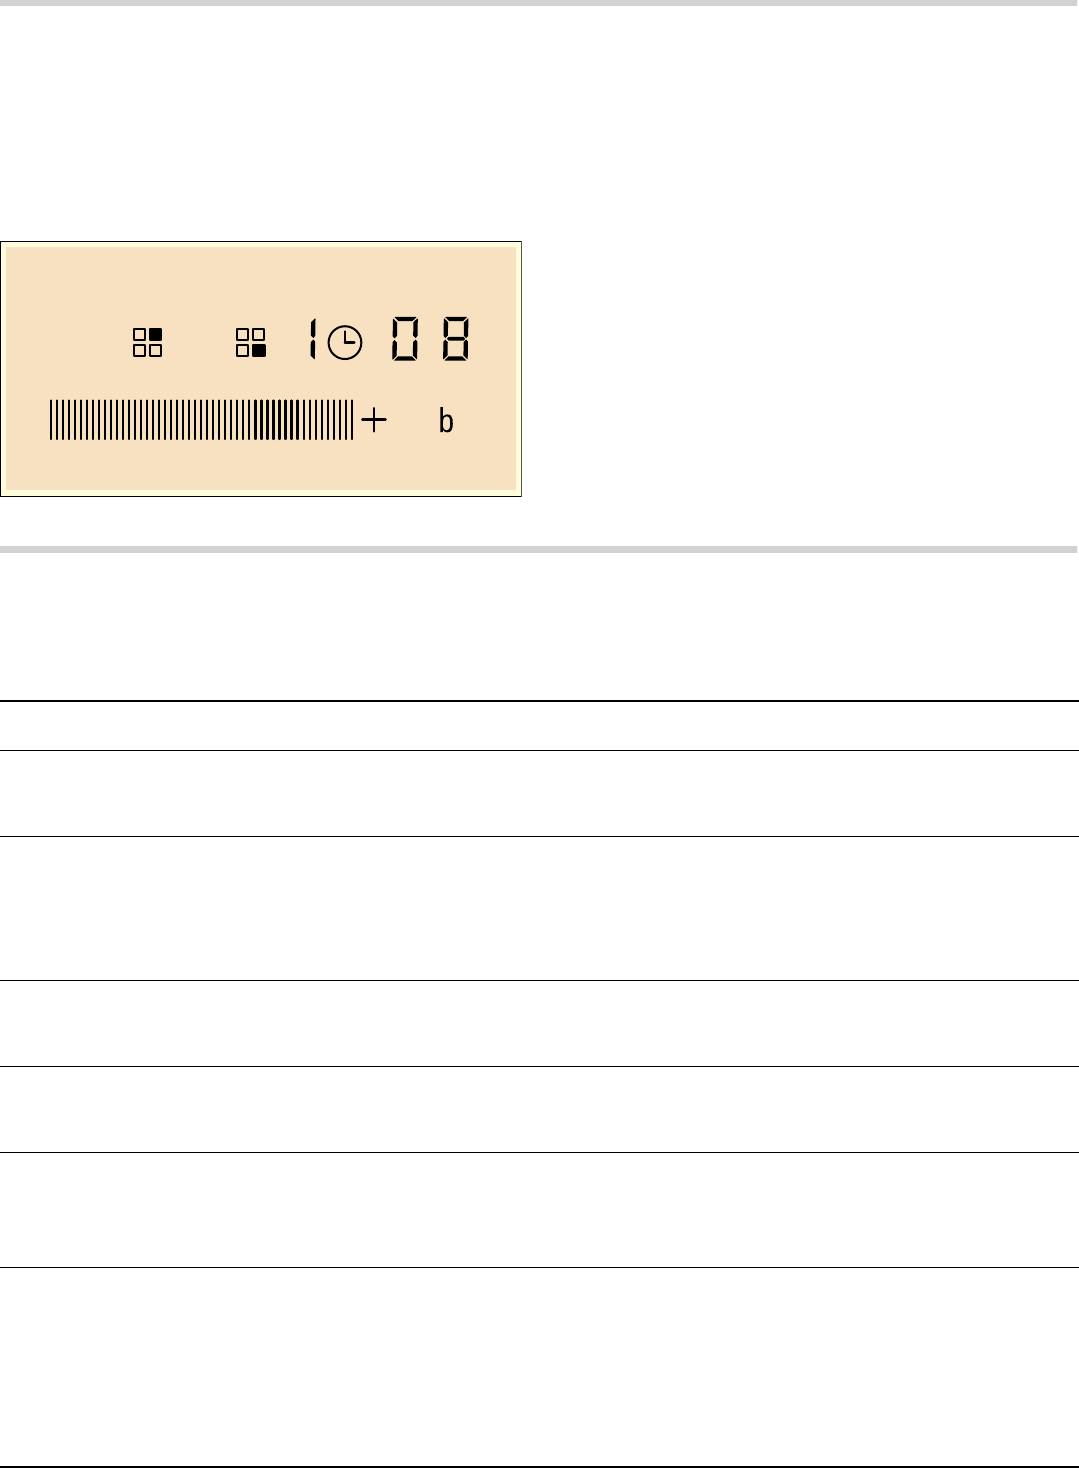This screenshot has width=1079, height=1468.
Task: Click thin slider bars left of the bold section
Action: tap(150, 420)
